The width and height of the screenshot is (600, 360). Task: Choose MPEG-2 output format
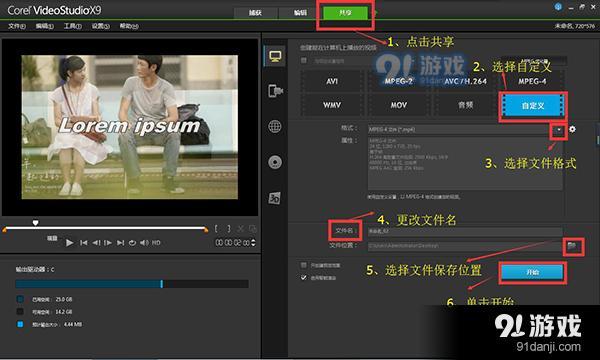point(399,81)
